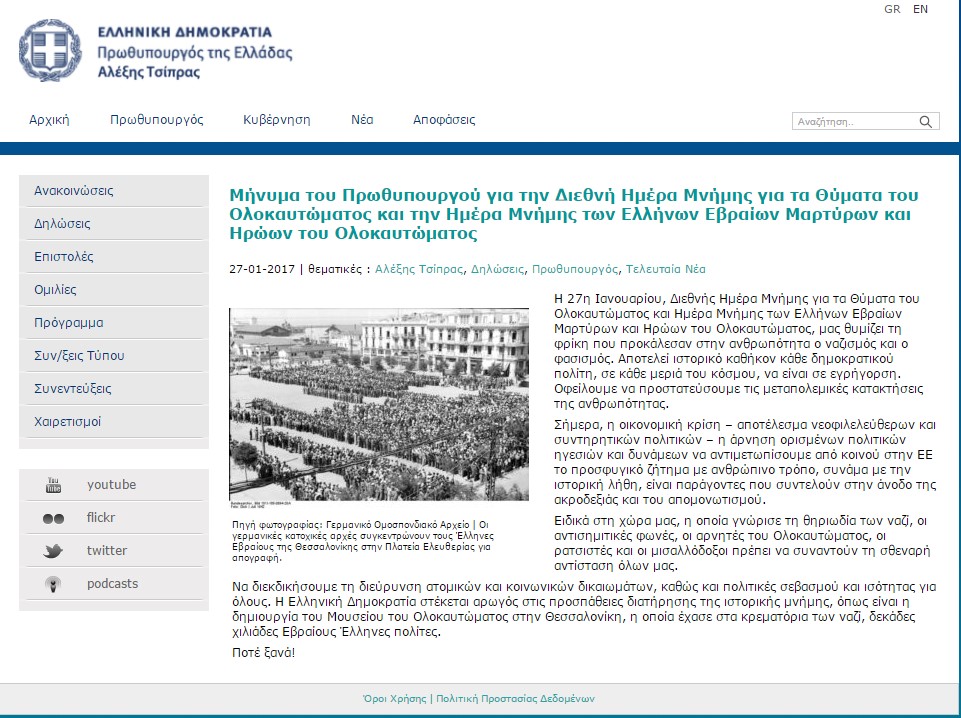961x718 pixels.
Task: Open the youtube text link
Action: pyautogui.click(x=112, y=485)
